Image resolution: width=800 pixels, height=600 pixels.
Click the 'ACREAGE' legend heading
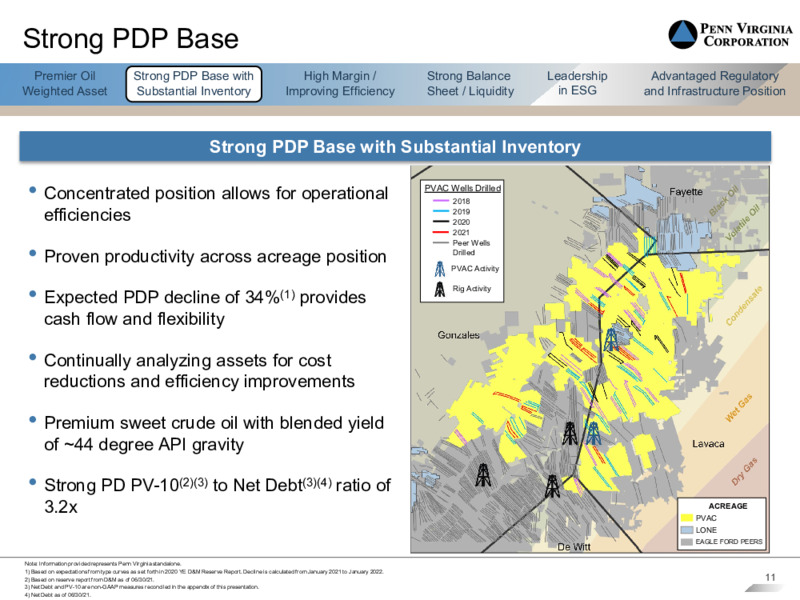pos(728,506)
